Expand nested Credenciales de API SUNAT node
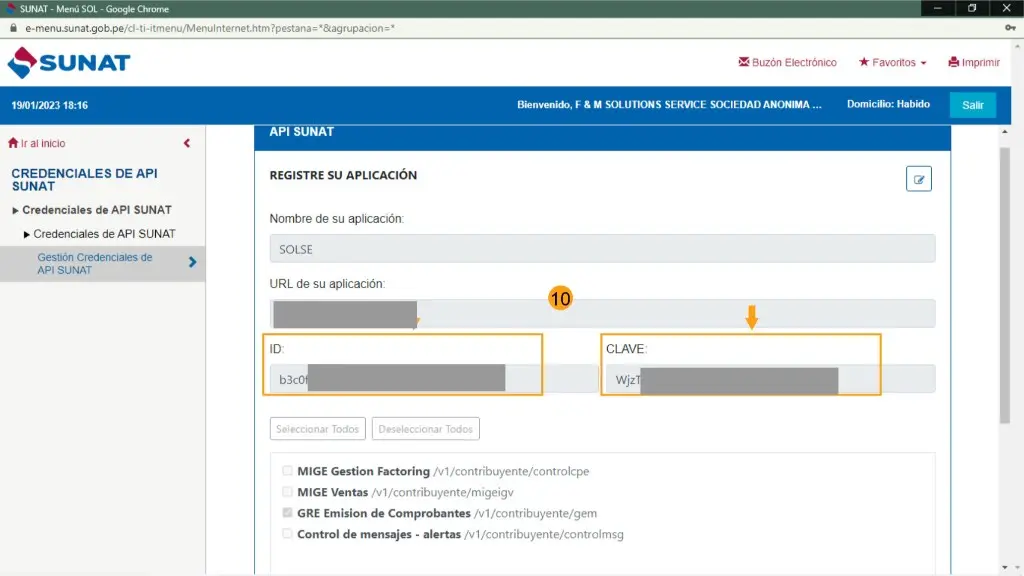 (x=27, y=234)
